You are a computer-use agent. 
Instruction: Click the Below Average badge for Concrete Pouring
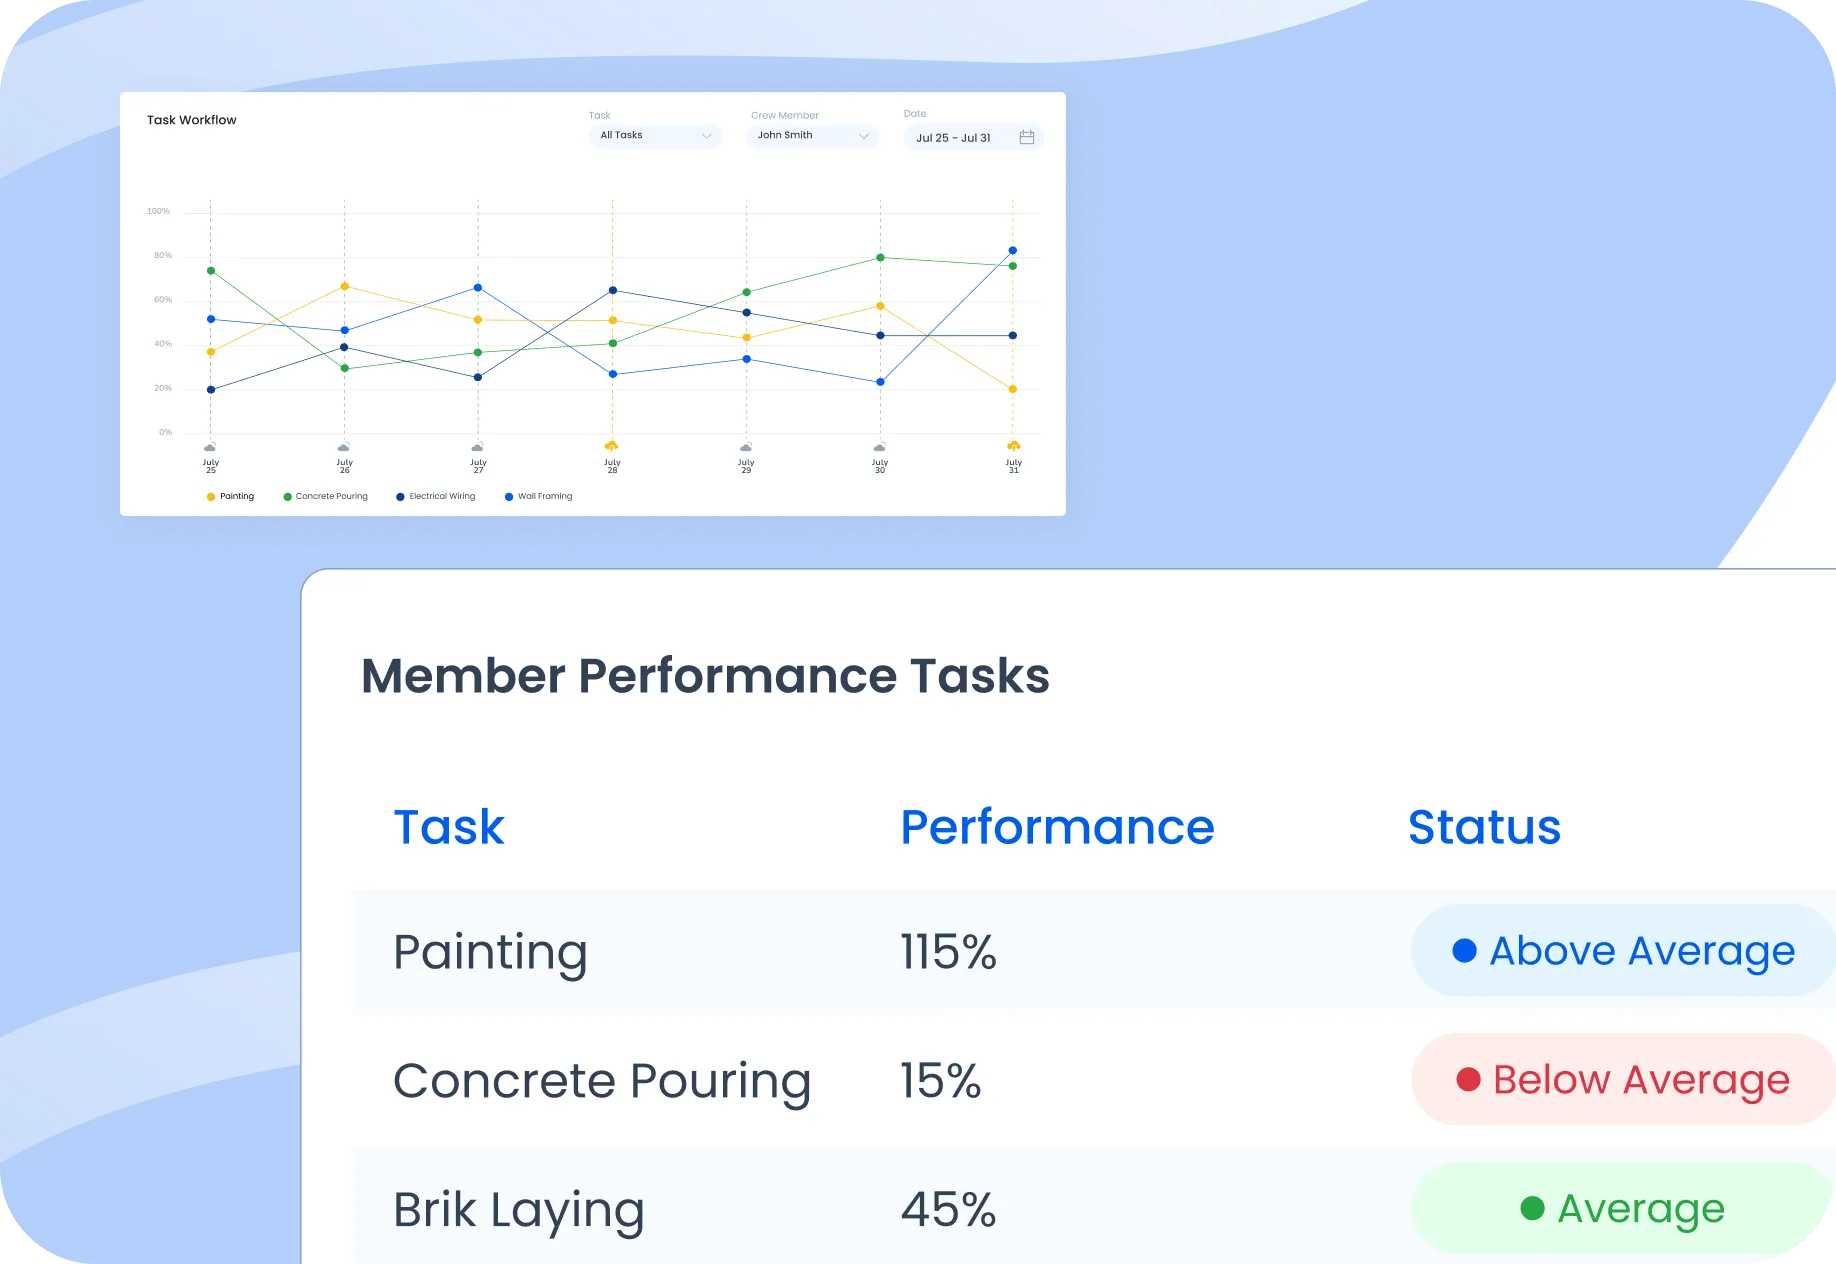(x=1620, y=1079)
